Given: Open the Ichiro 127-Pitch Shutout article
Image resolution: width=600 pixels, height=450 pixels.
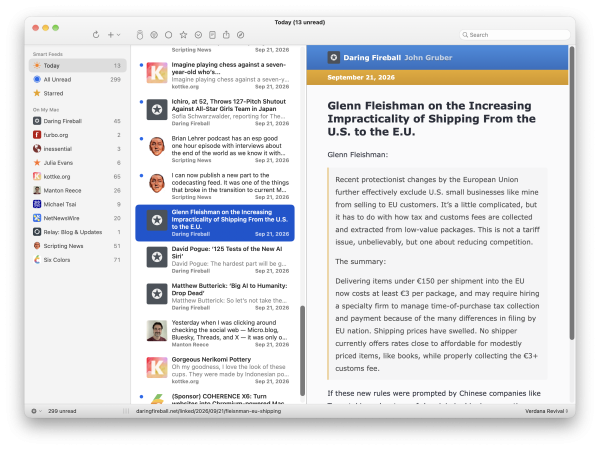Looking at the screenshot, I should (x=215, y=112).
